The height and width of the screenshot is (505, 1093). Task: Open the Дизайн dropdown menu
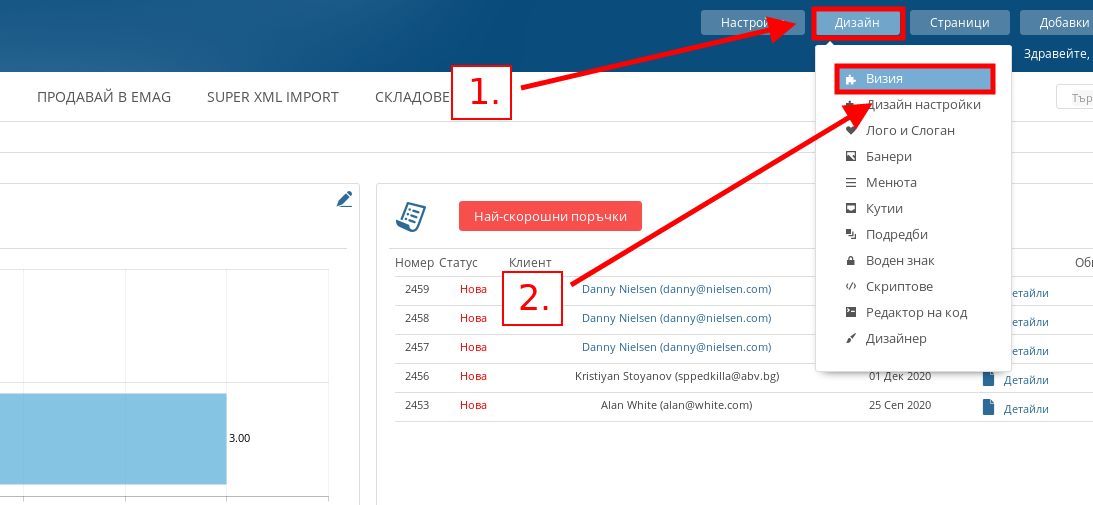coord(857,23)
